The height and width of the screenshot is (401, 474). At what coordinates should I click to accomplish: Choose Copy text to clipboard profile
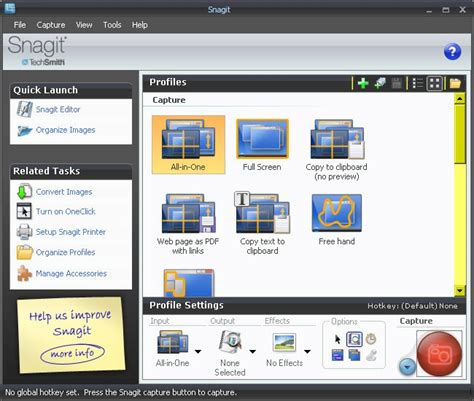tap(262, 223)
